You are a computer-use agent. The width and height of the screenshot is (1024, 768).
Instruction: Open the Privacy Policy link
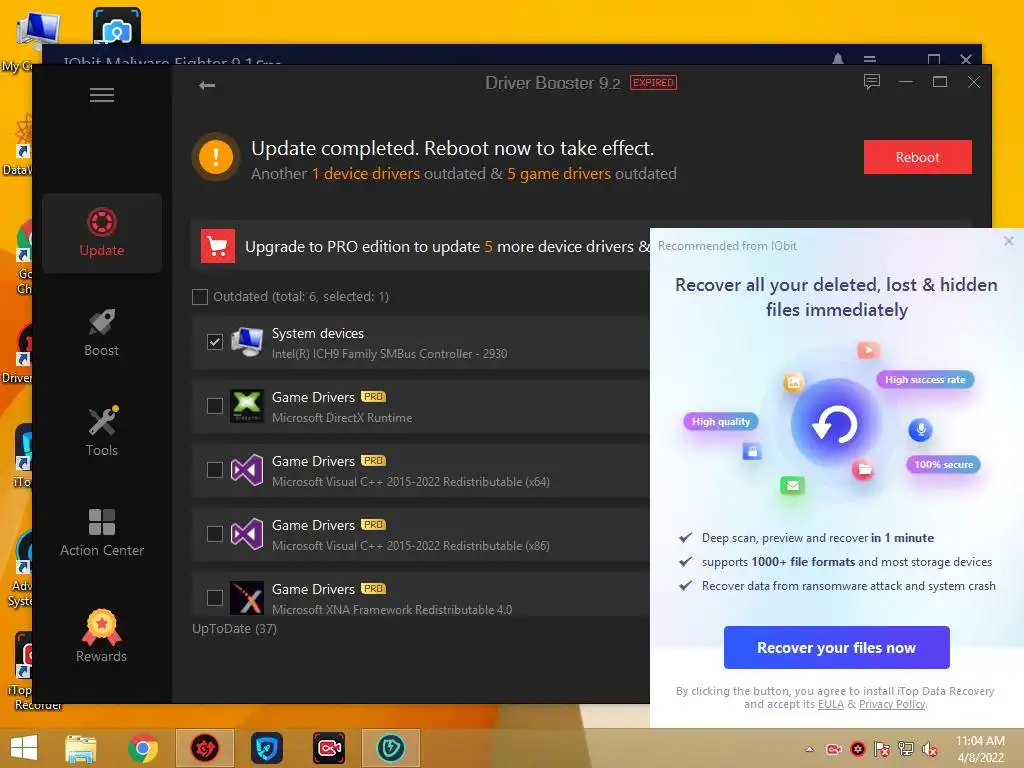point(892,704)
